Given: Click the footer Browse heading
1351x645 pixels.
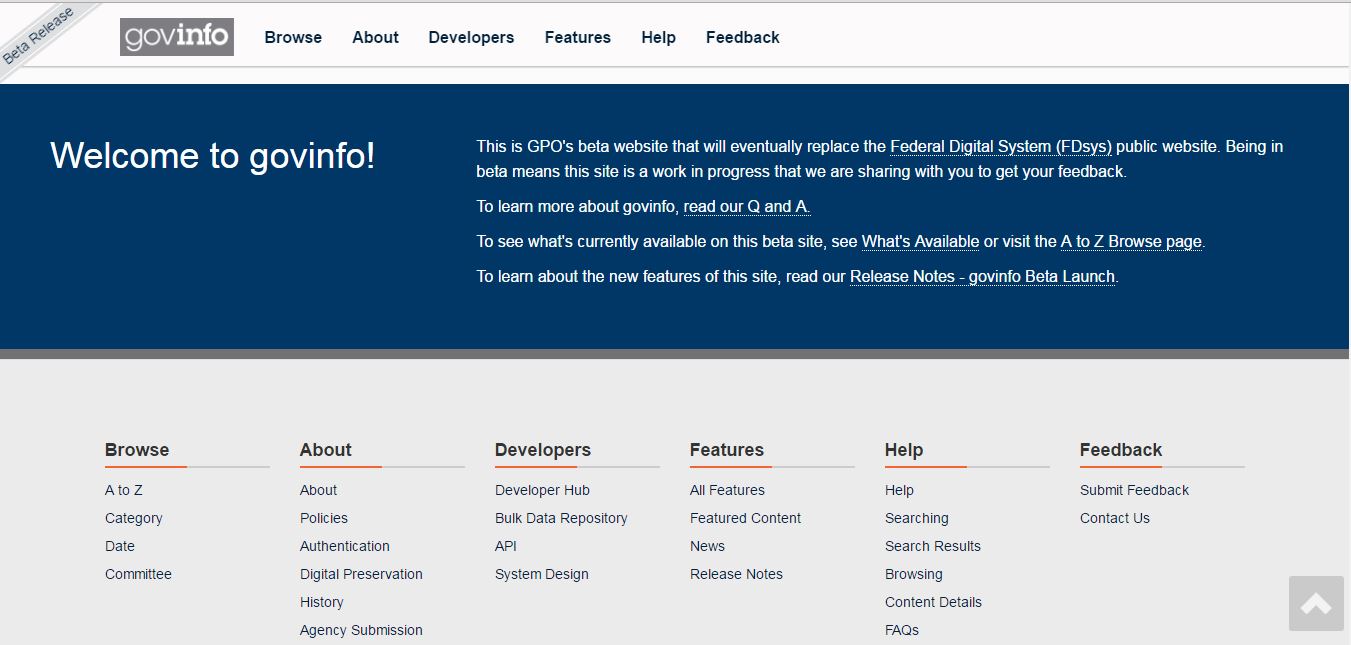Looking at the screenshot, I should point(137,450).
